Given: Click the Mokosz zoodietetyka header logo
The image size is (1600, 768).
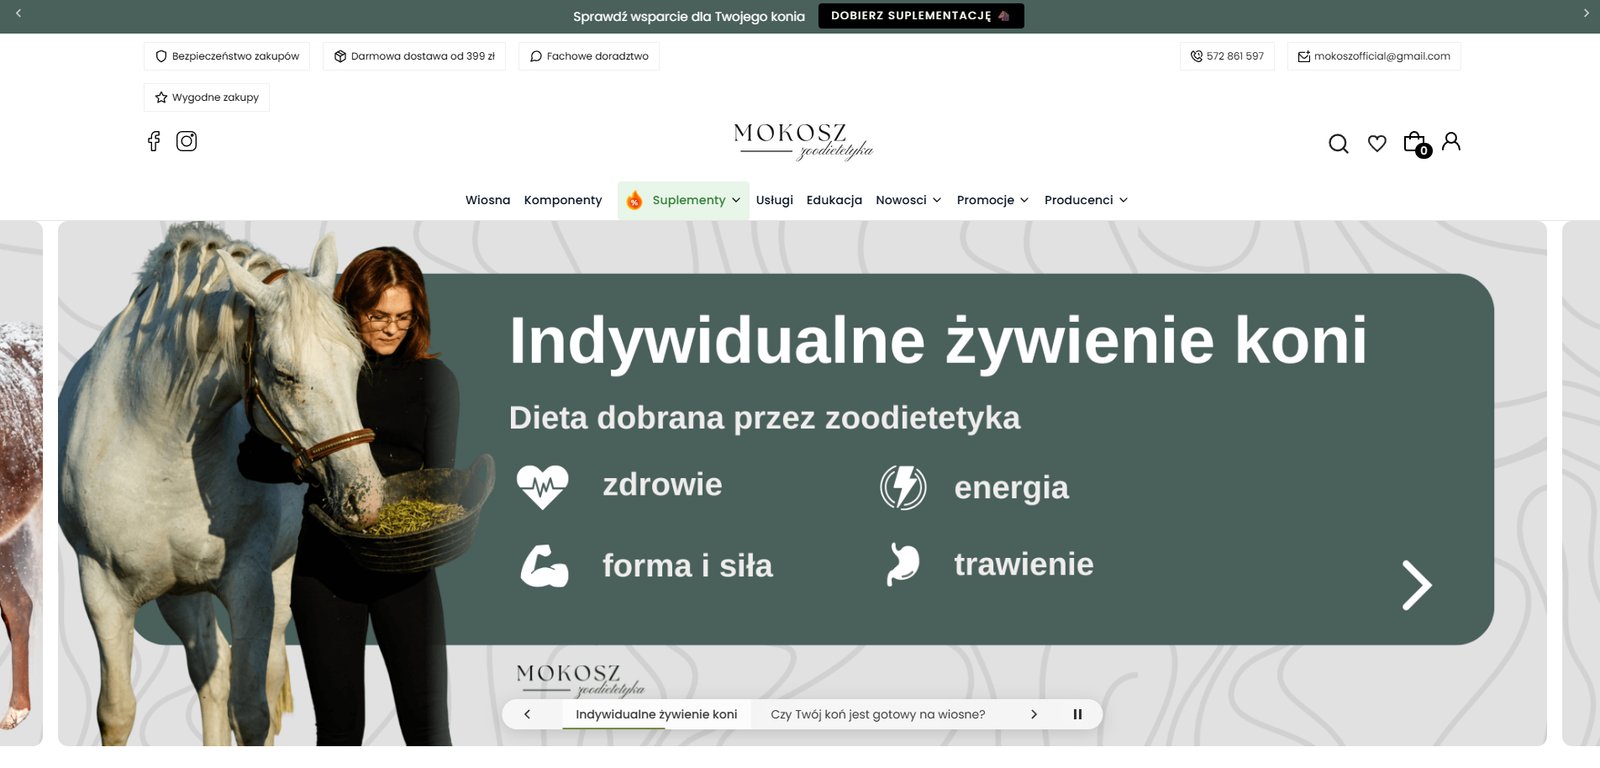Looking at the screenshot, I should pyautogui.click(x=802, y=142).
